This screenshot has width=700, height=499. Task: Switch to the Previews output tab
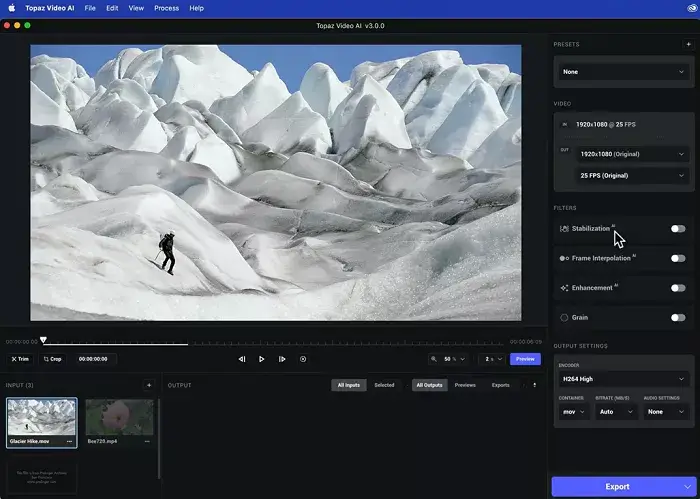coord(465,385)
